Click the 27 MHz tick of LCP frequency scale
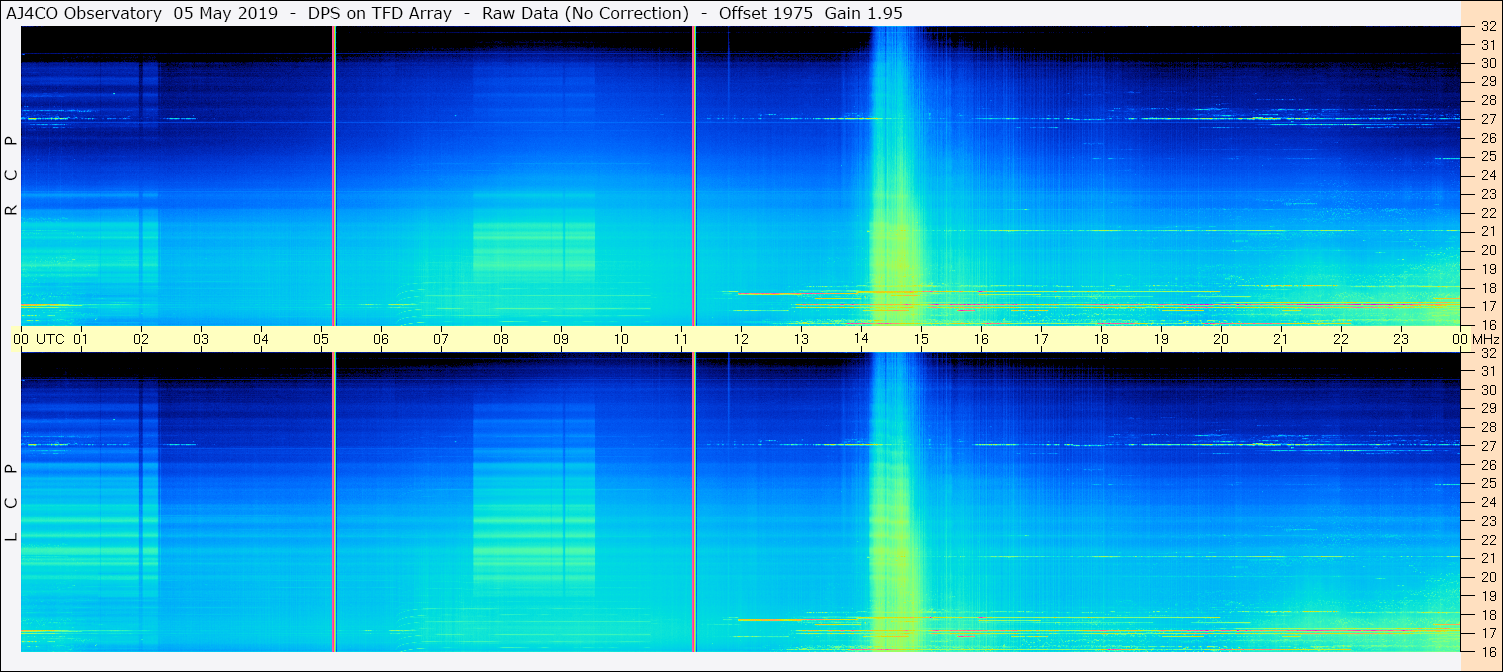Viewport: 1503px width, 672px height. point(1487,446)
